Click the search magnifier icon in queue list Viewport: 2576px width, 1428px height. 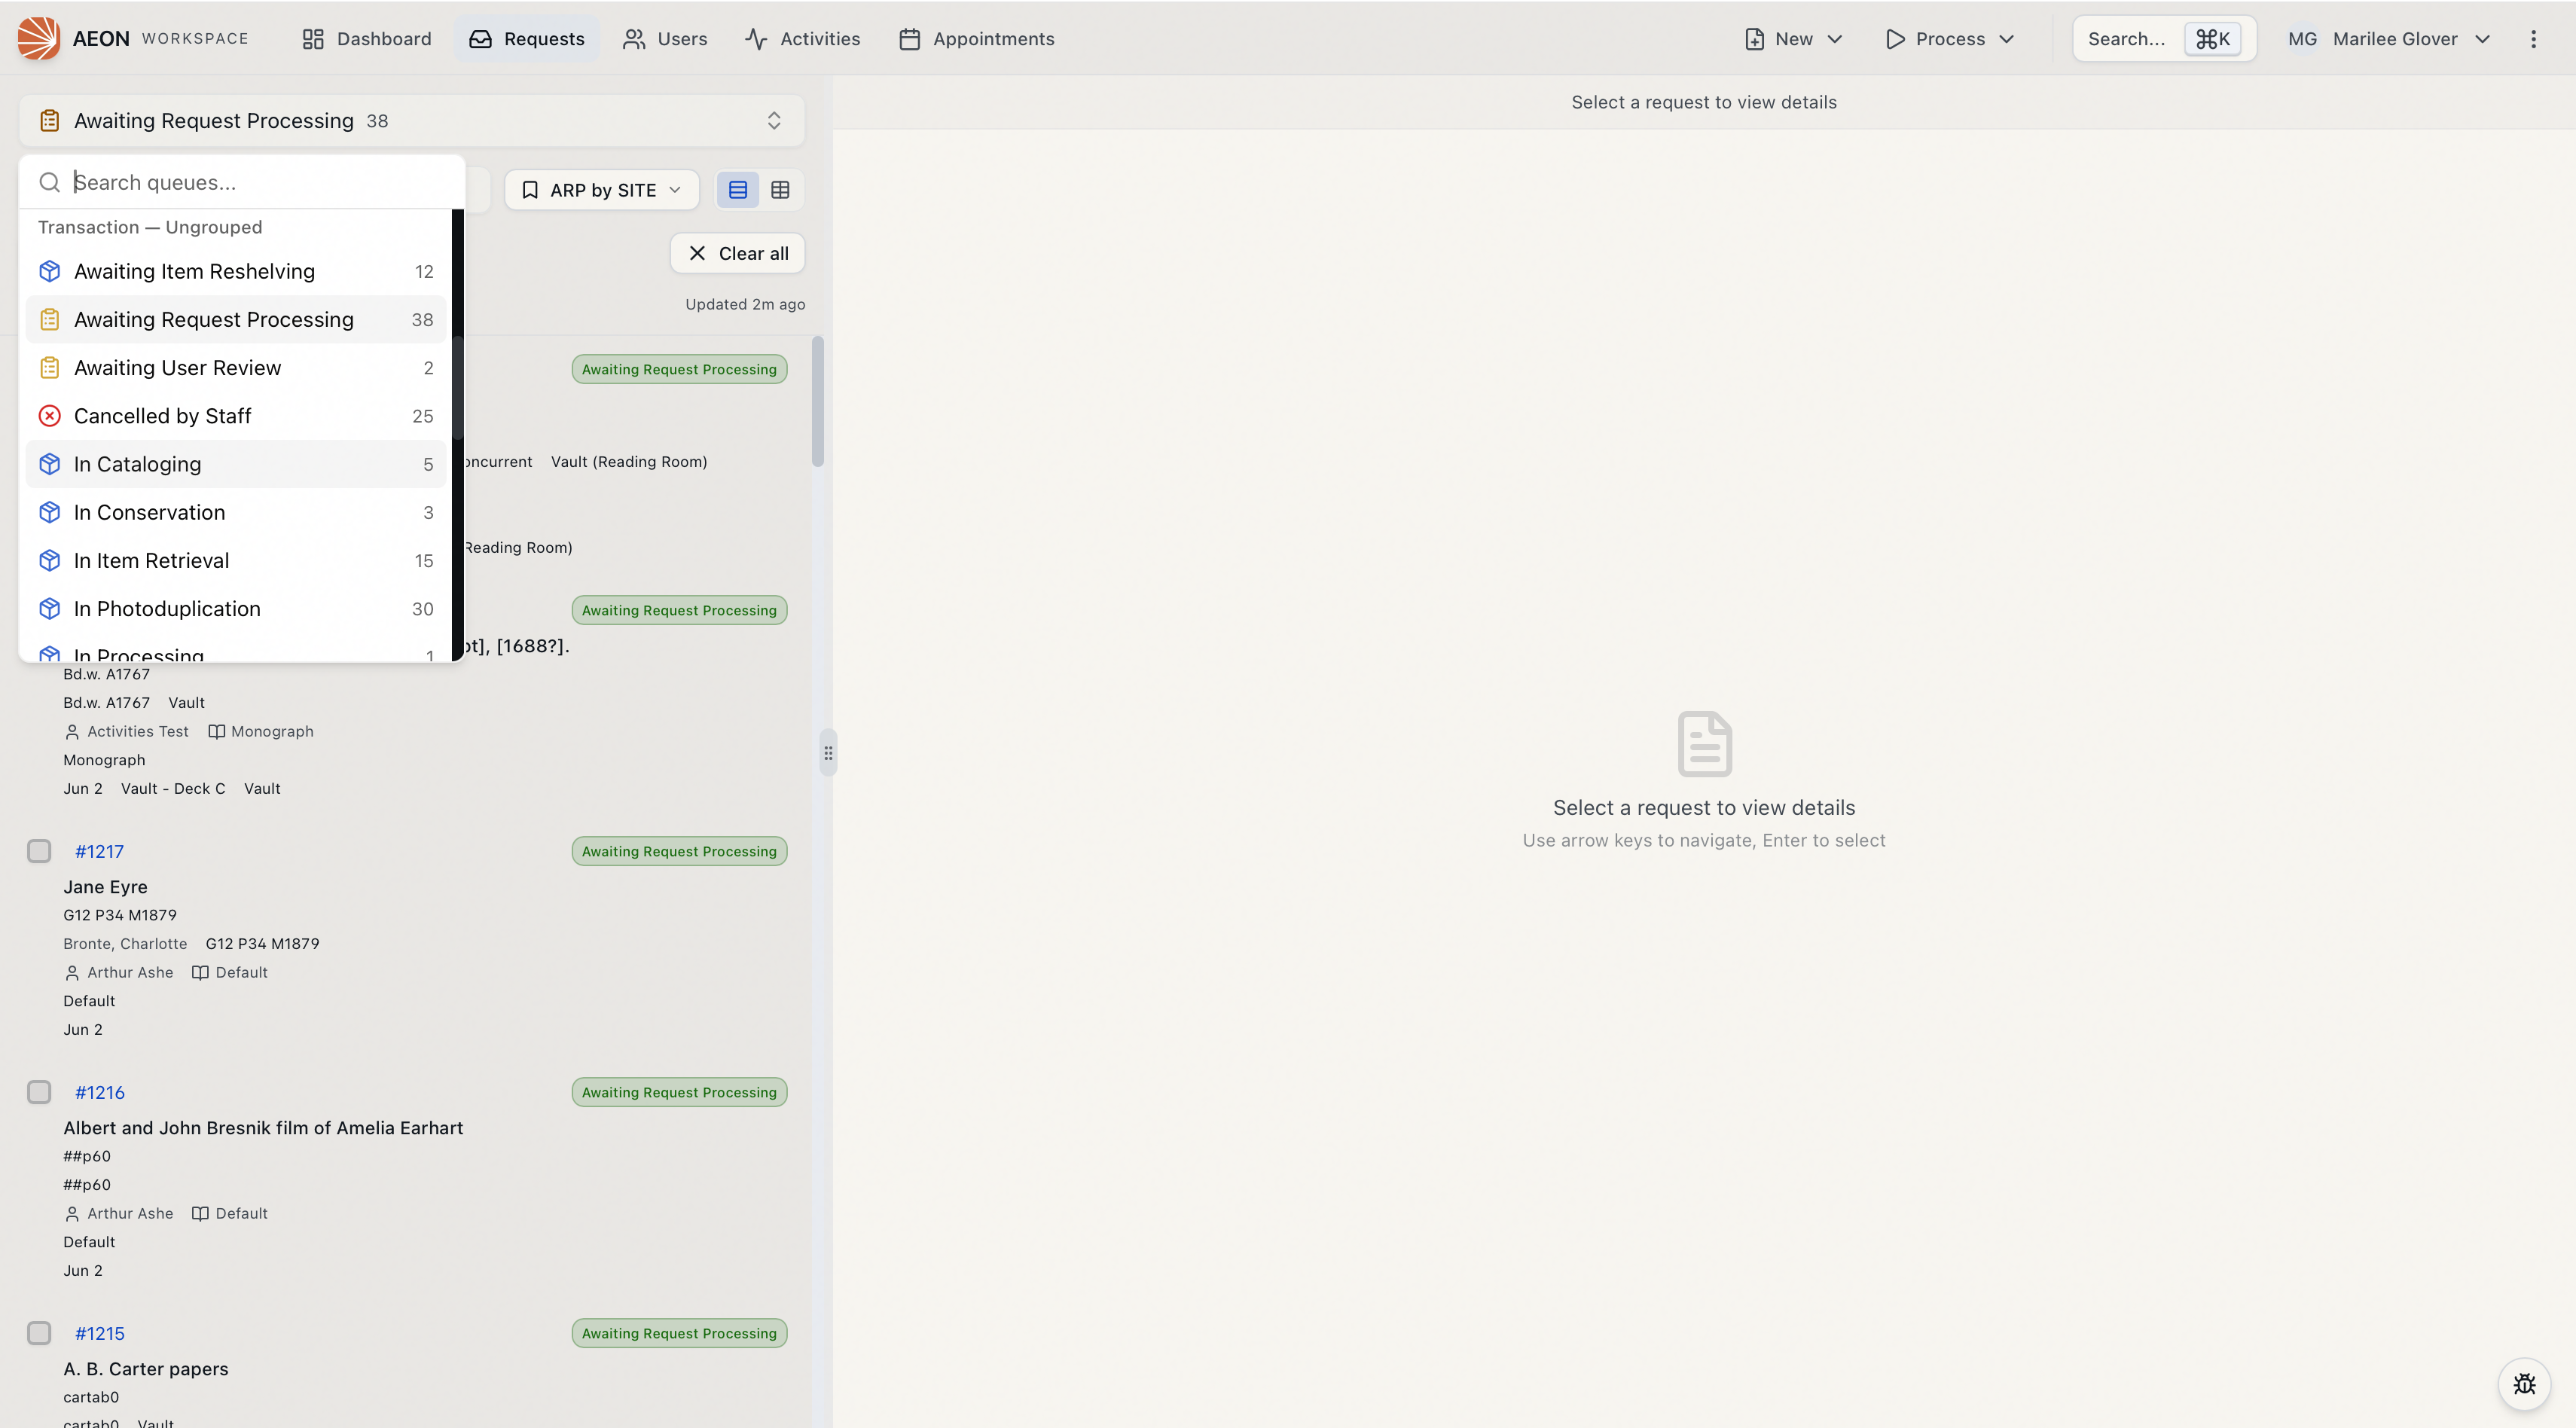[x=49, y=182]
